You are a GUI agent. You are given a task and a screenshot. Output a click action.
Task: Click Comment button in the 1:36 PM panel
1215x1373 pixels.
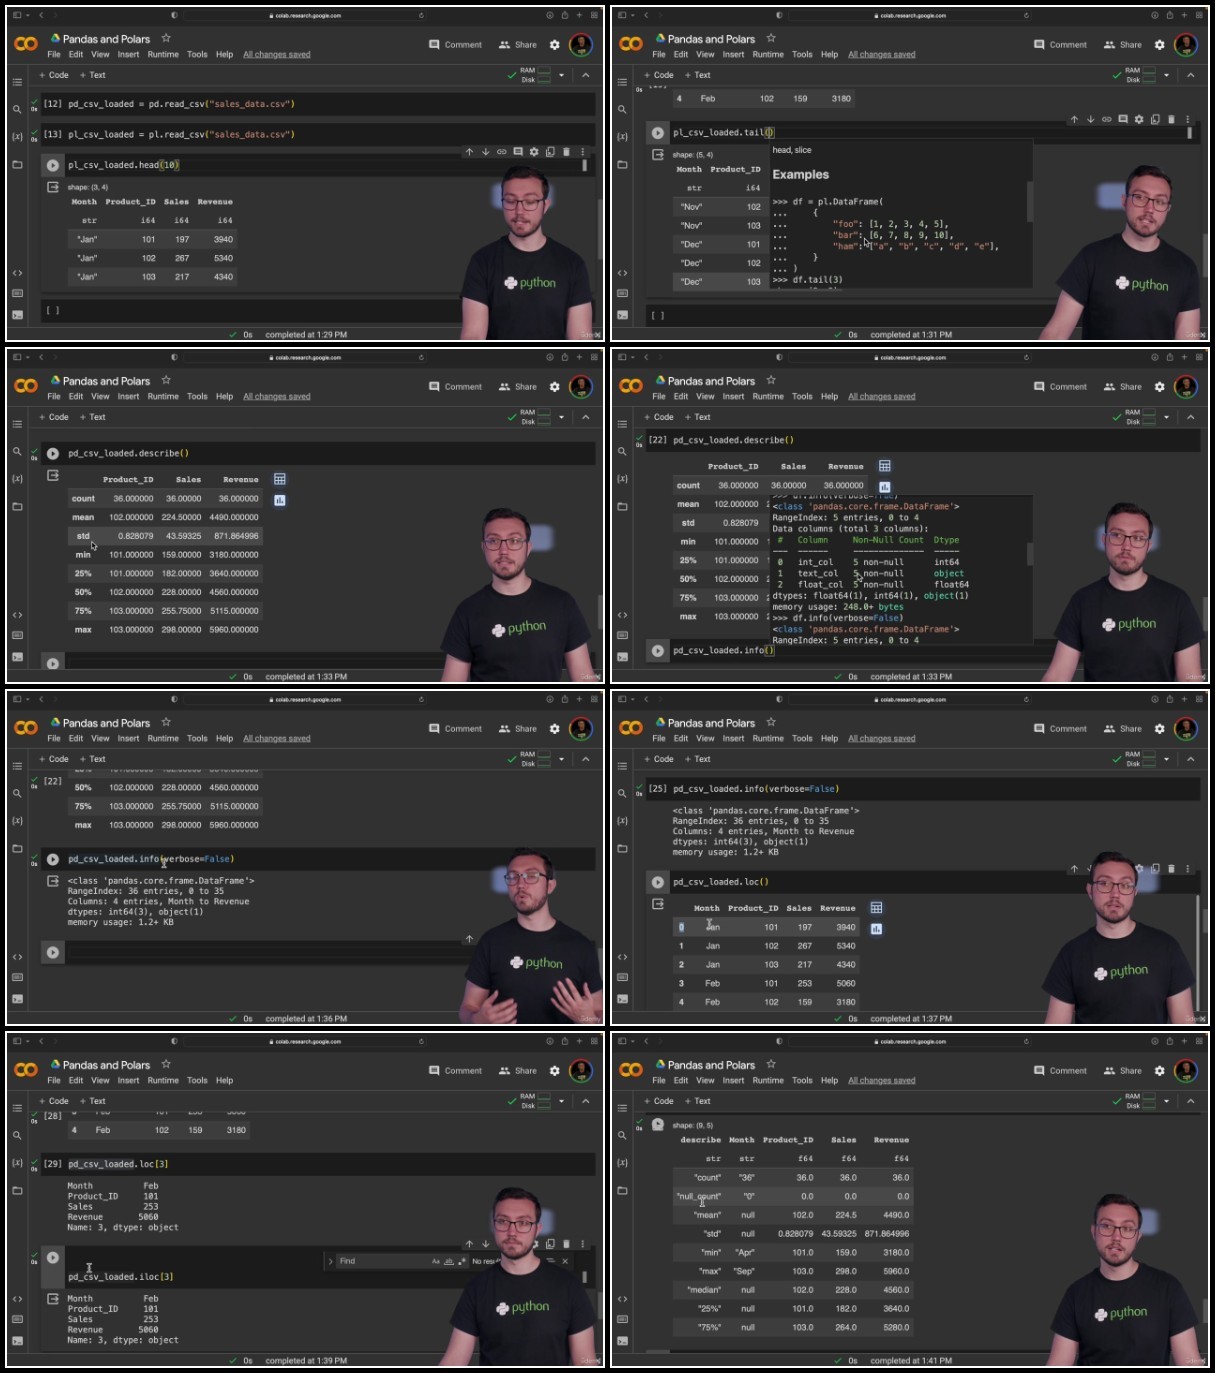tap(455, 729)
